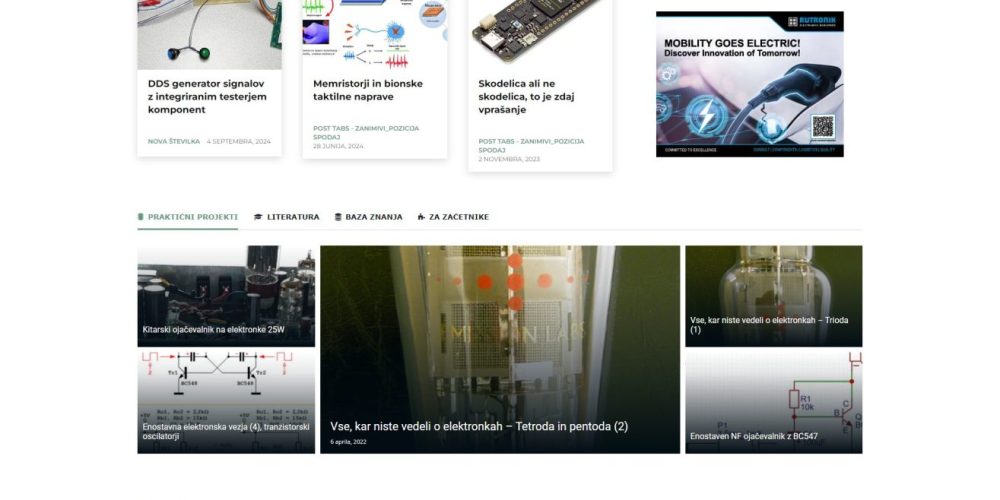Open the Baza znanja tab label
The image size is (1000, 500).
pos(374,217)
